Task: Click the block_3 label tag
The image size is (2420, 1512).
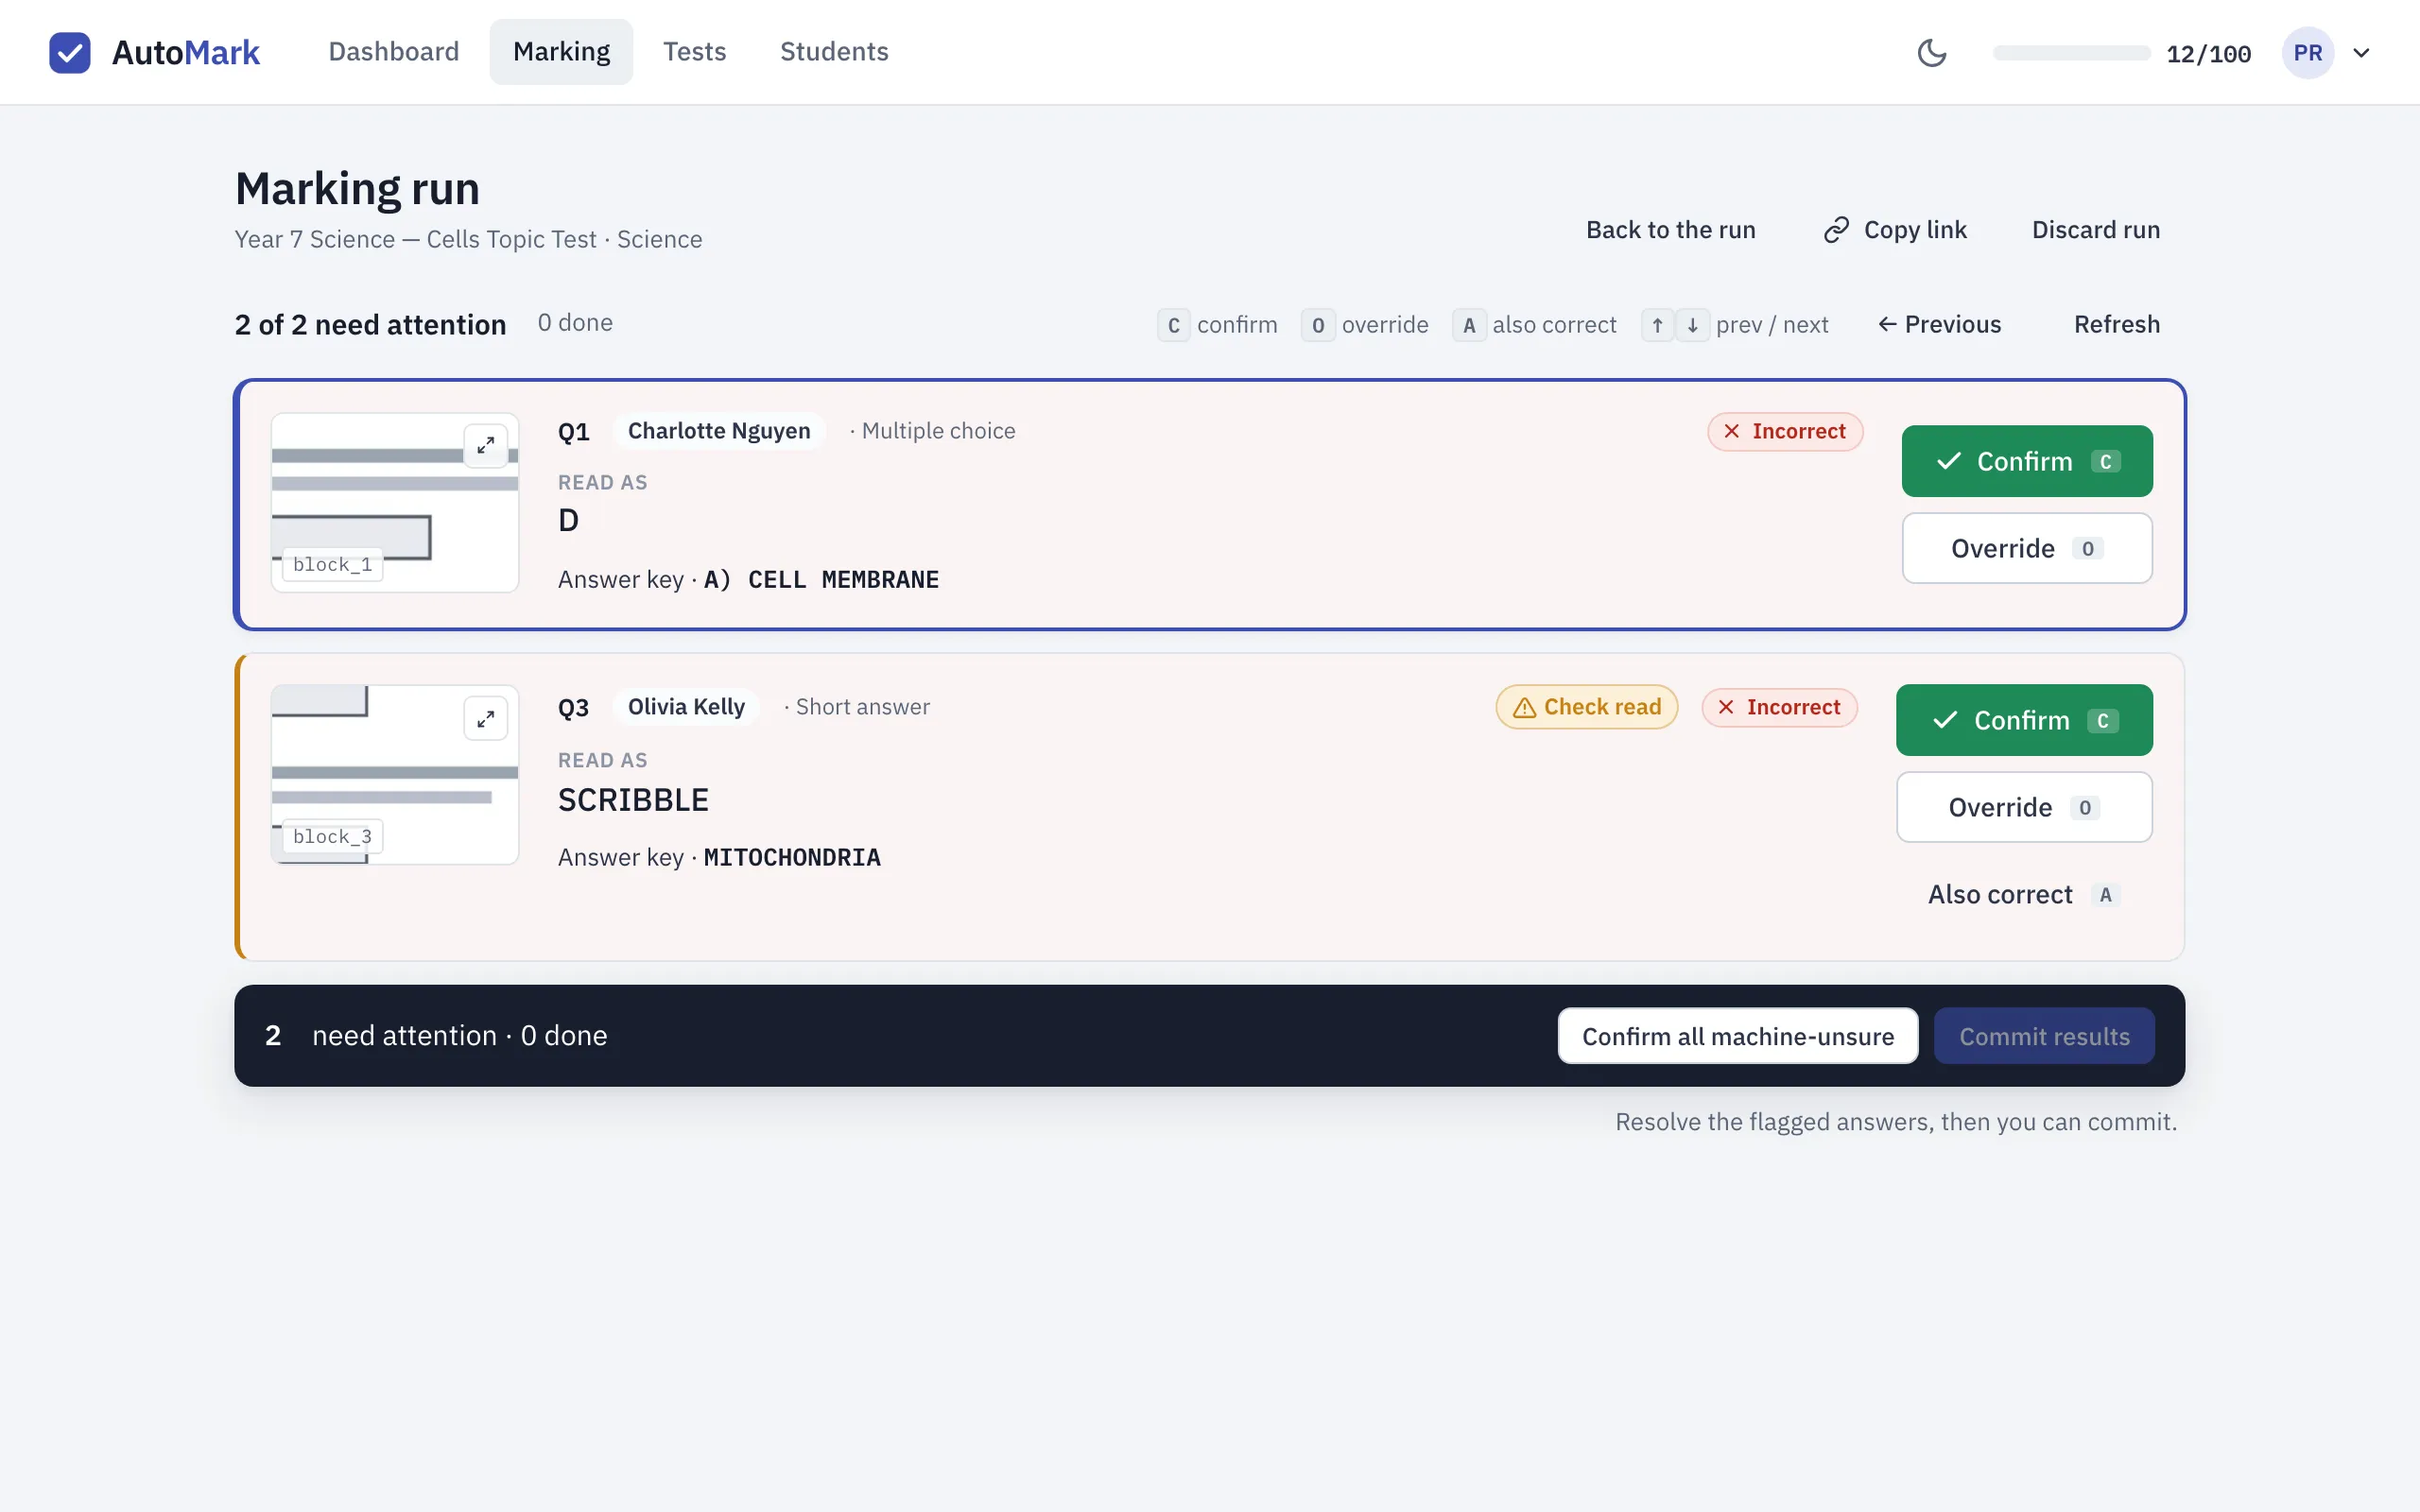Action: click(x=332, y=837)
